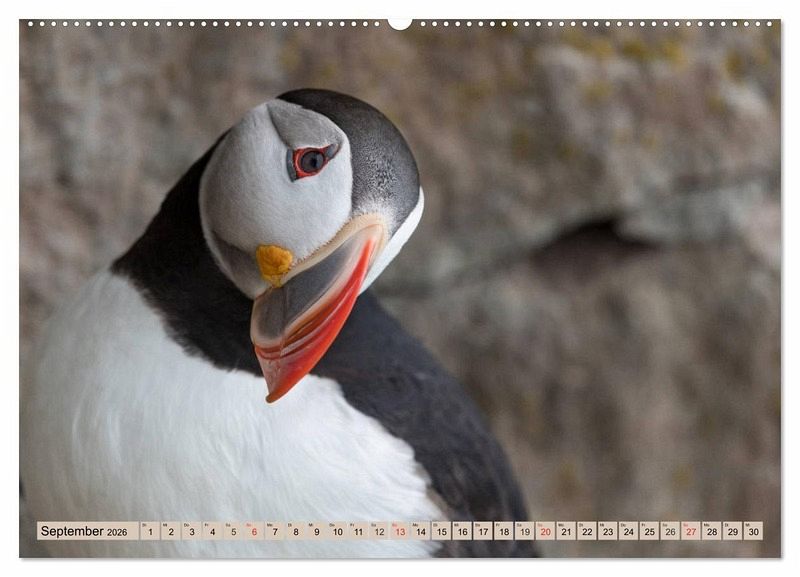This screenshot has height=577, width=800.
Task: Click day 18 in the date strip
Action: tap(504, 531)
